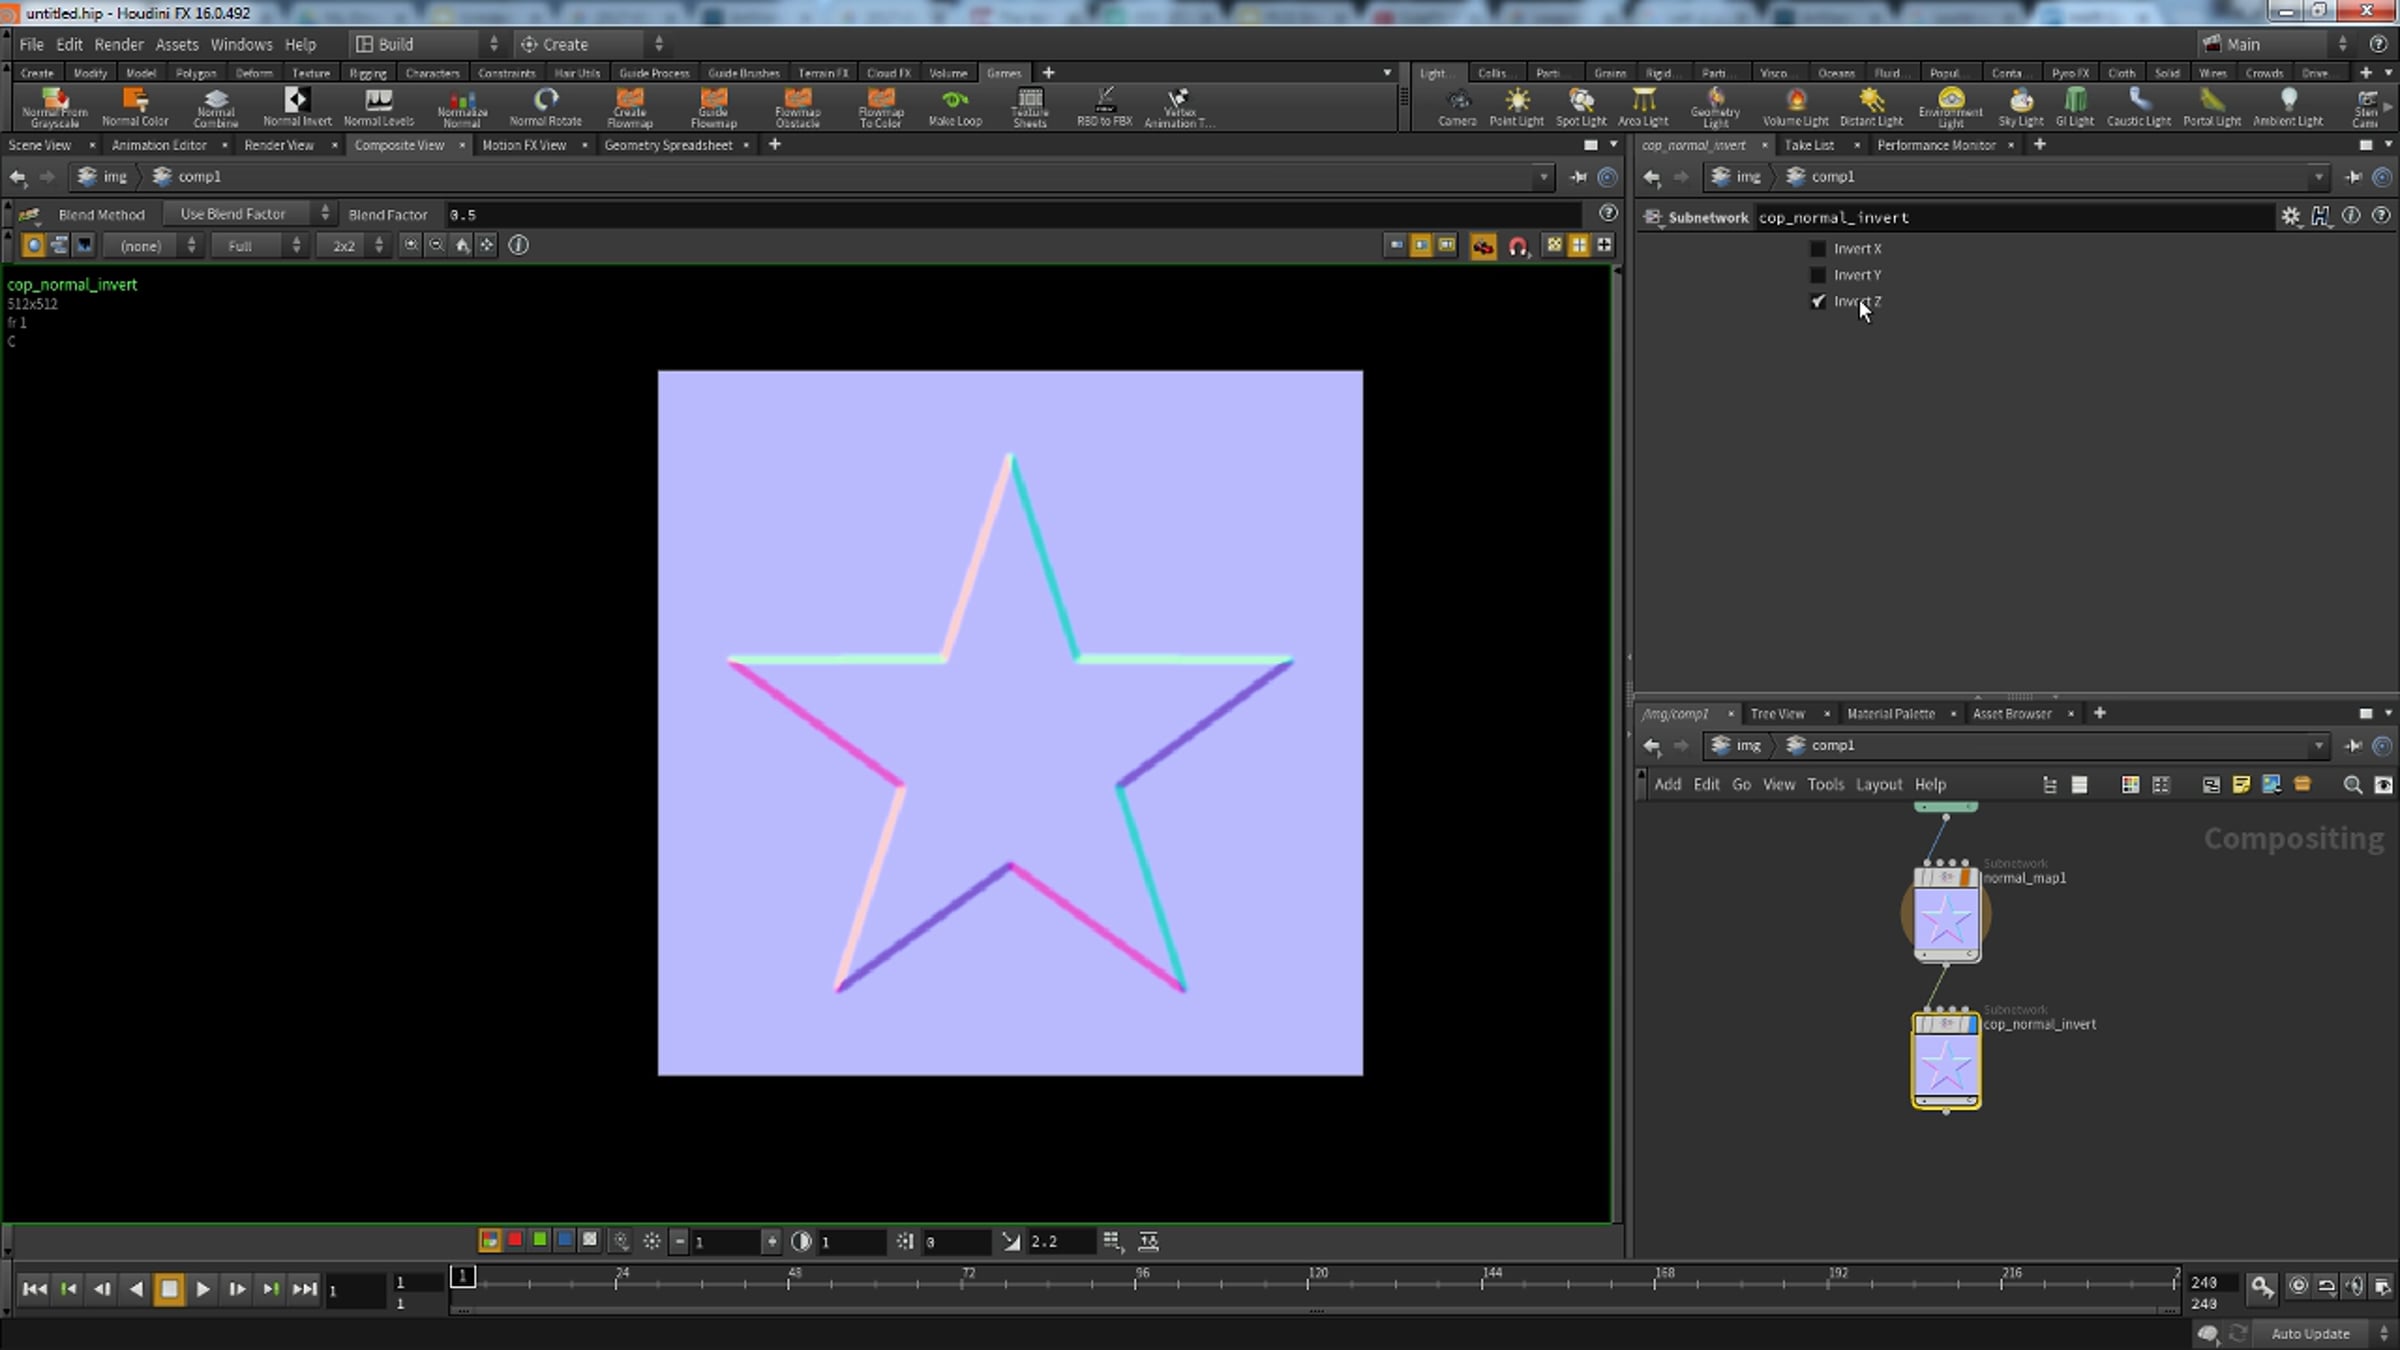Add a Spot Light from the shelf
Image resolution: width=2400 pixels, height=1350 pixels.
1581,106
